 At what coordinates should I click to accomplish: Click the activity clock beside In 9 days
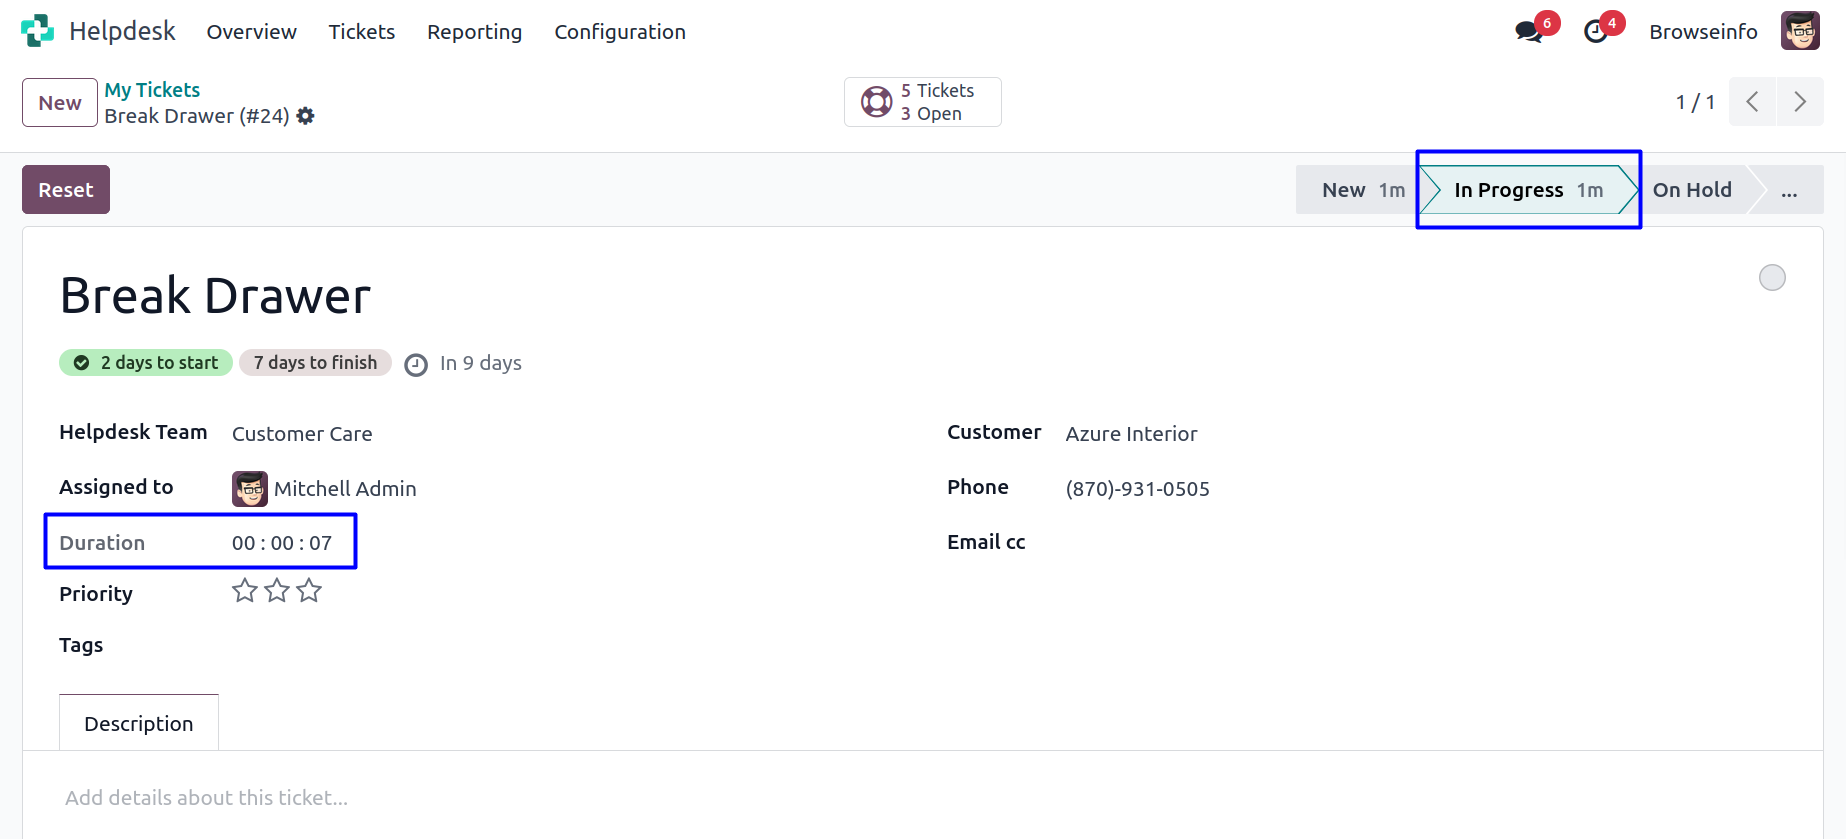click(x=416, y=365)
